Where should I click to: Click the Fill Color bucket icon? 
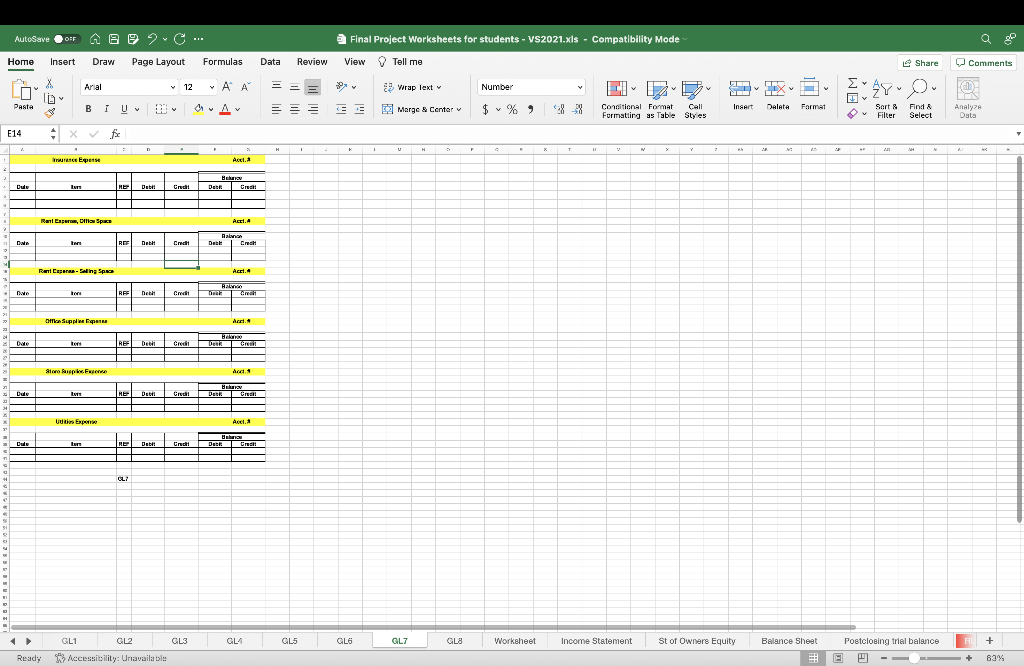click(x=199, y=109)
